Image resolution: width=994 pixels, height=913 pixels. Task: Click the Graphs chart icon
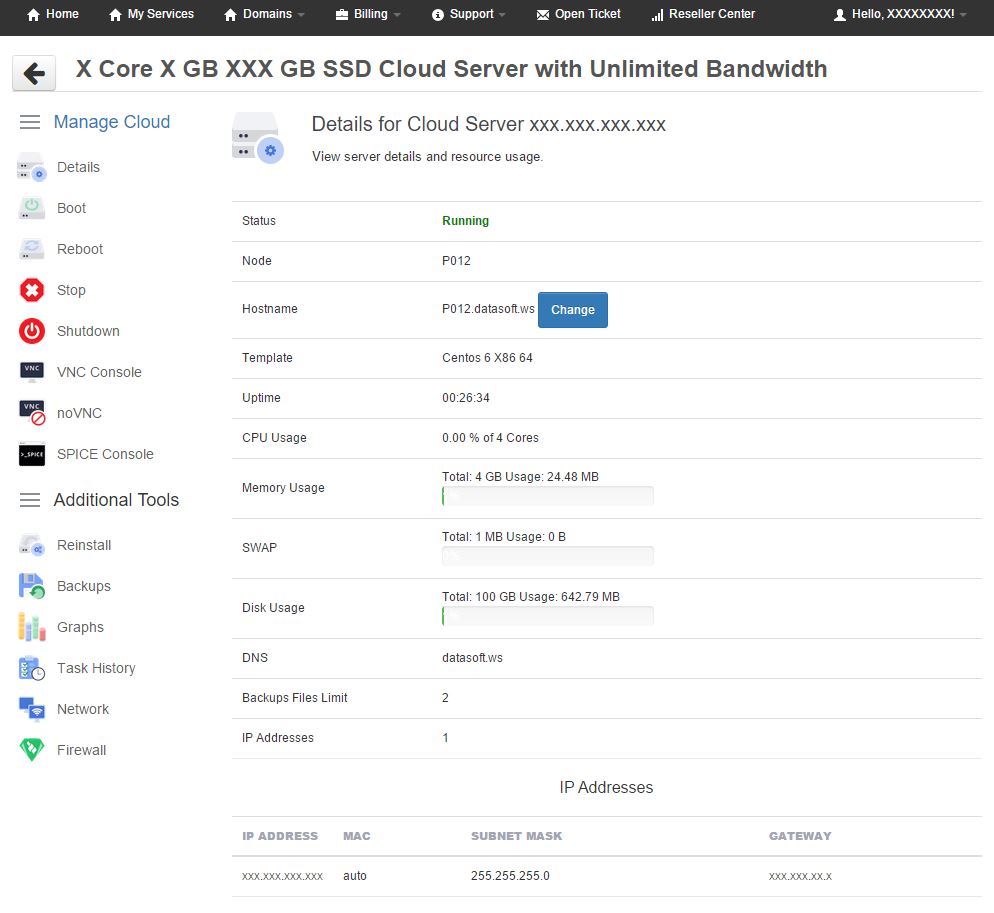(32, 627)
